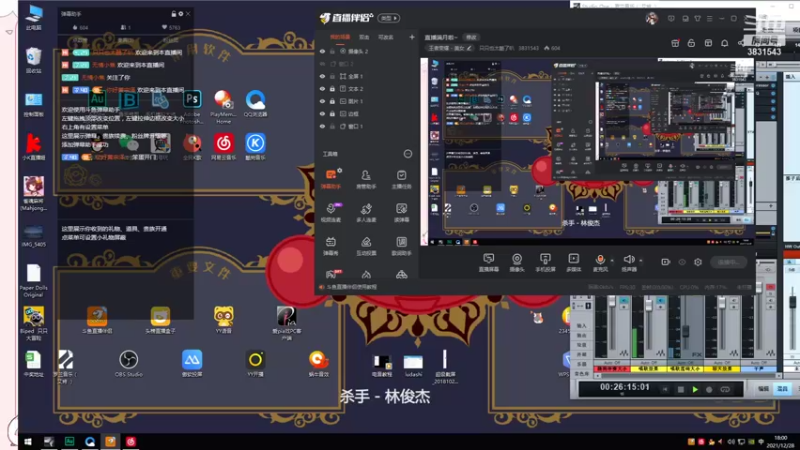The image size is (800, 450).
Task: Hide the 图片 1 source
Action: (x=322, y=101)
